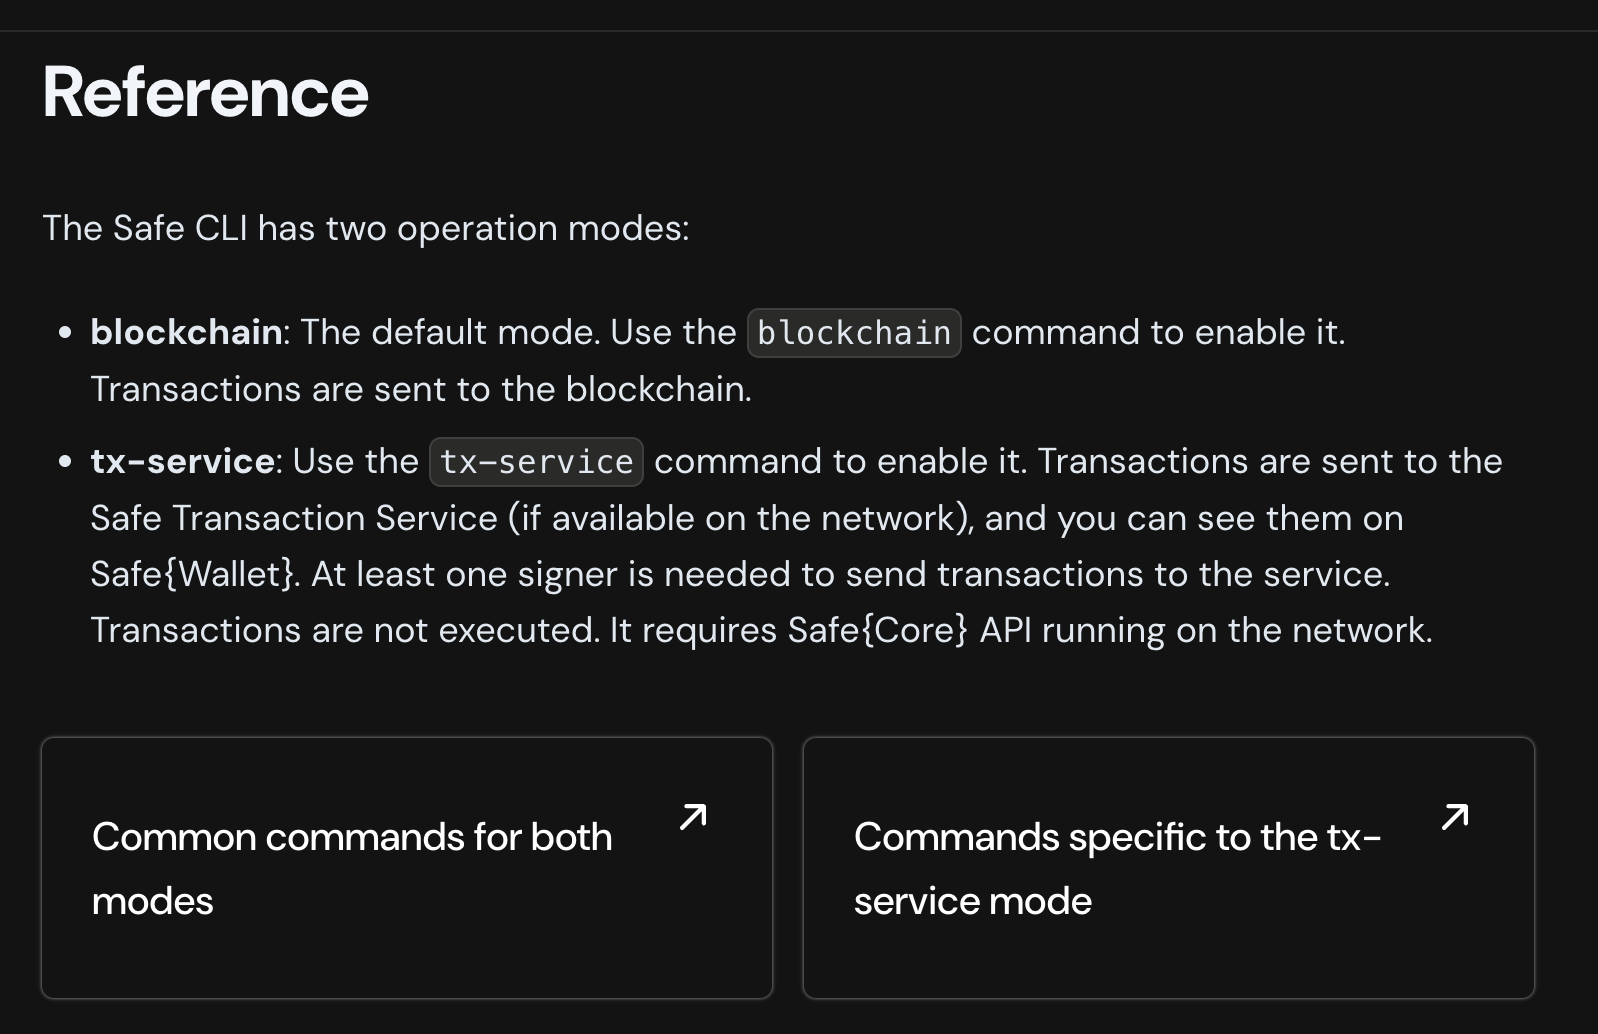The image size is (1598, 1034).
Task: Click the blockchain inline code snippet
Action: tap(854, 333)
